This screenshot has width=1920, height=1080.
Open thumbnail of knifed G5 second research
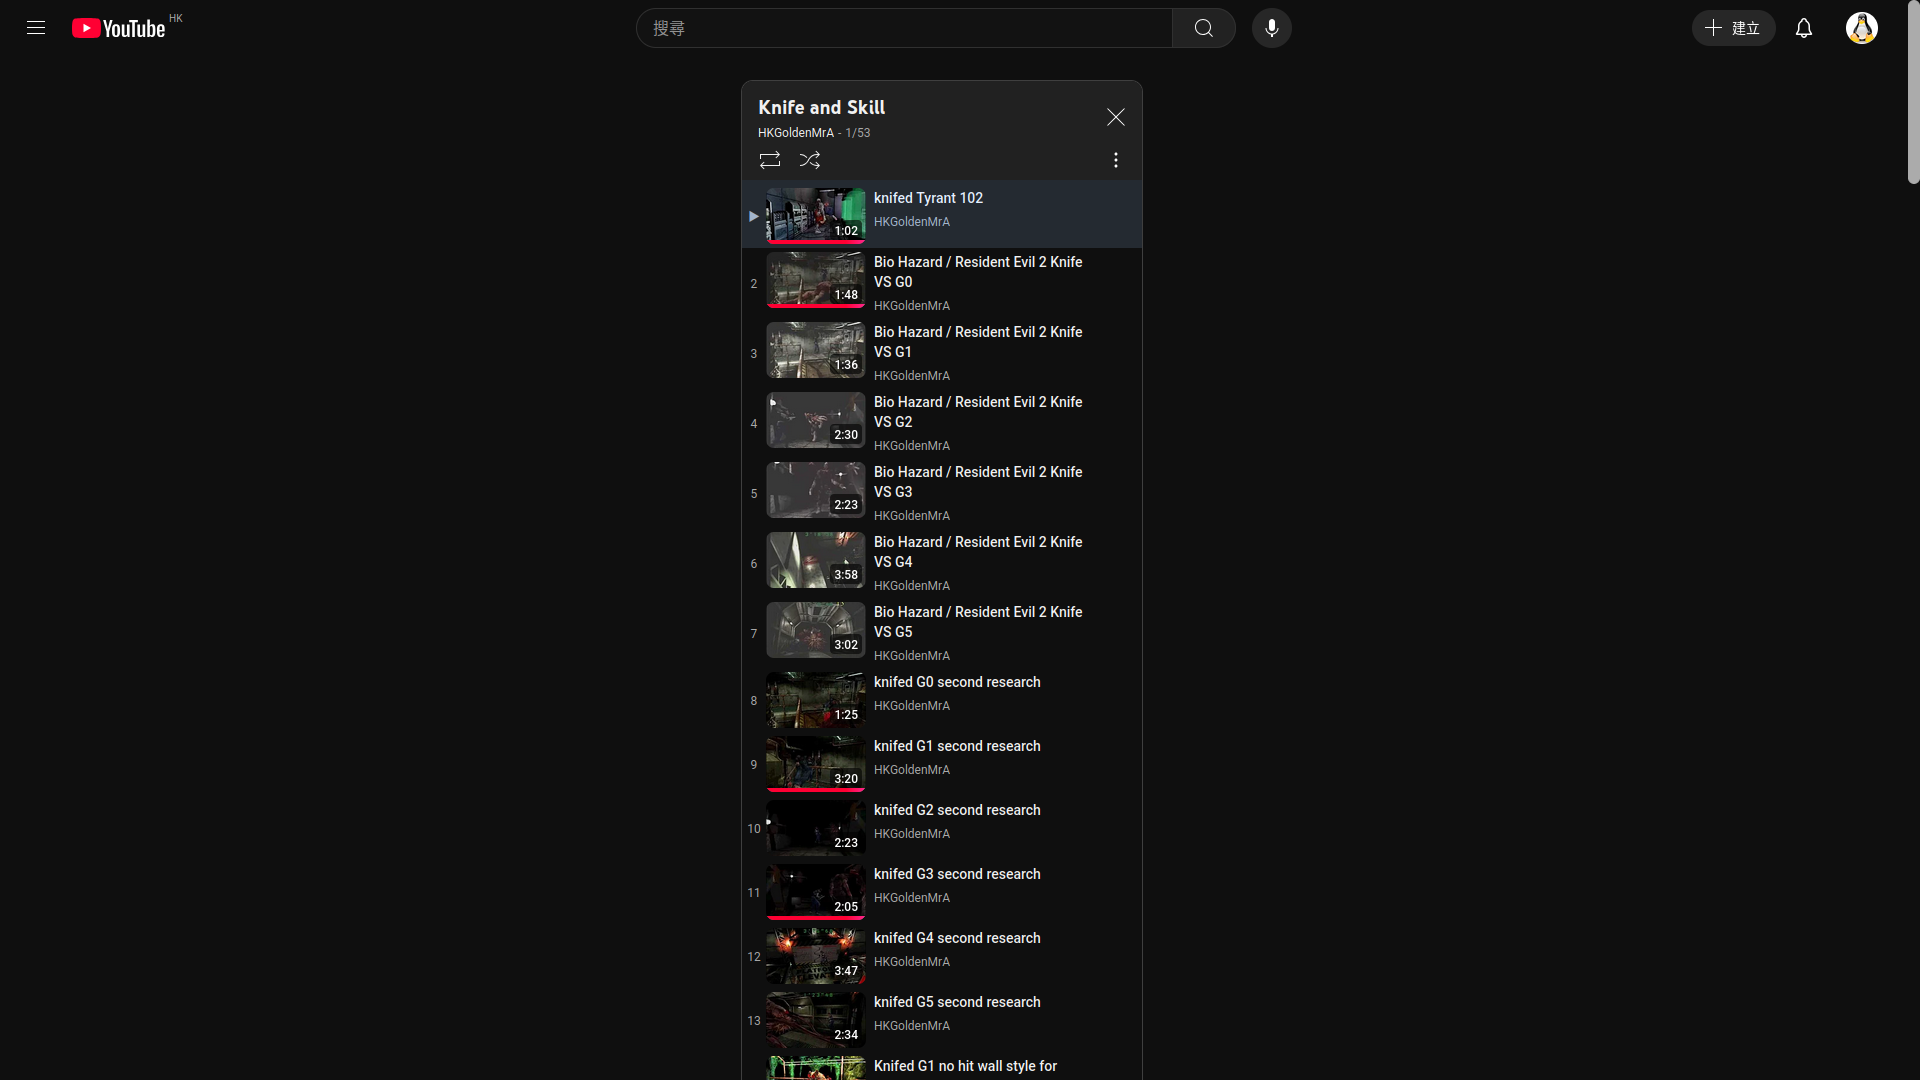pos(816,1019)
